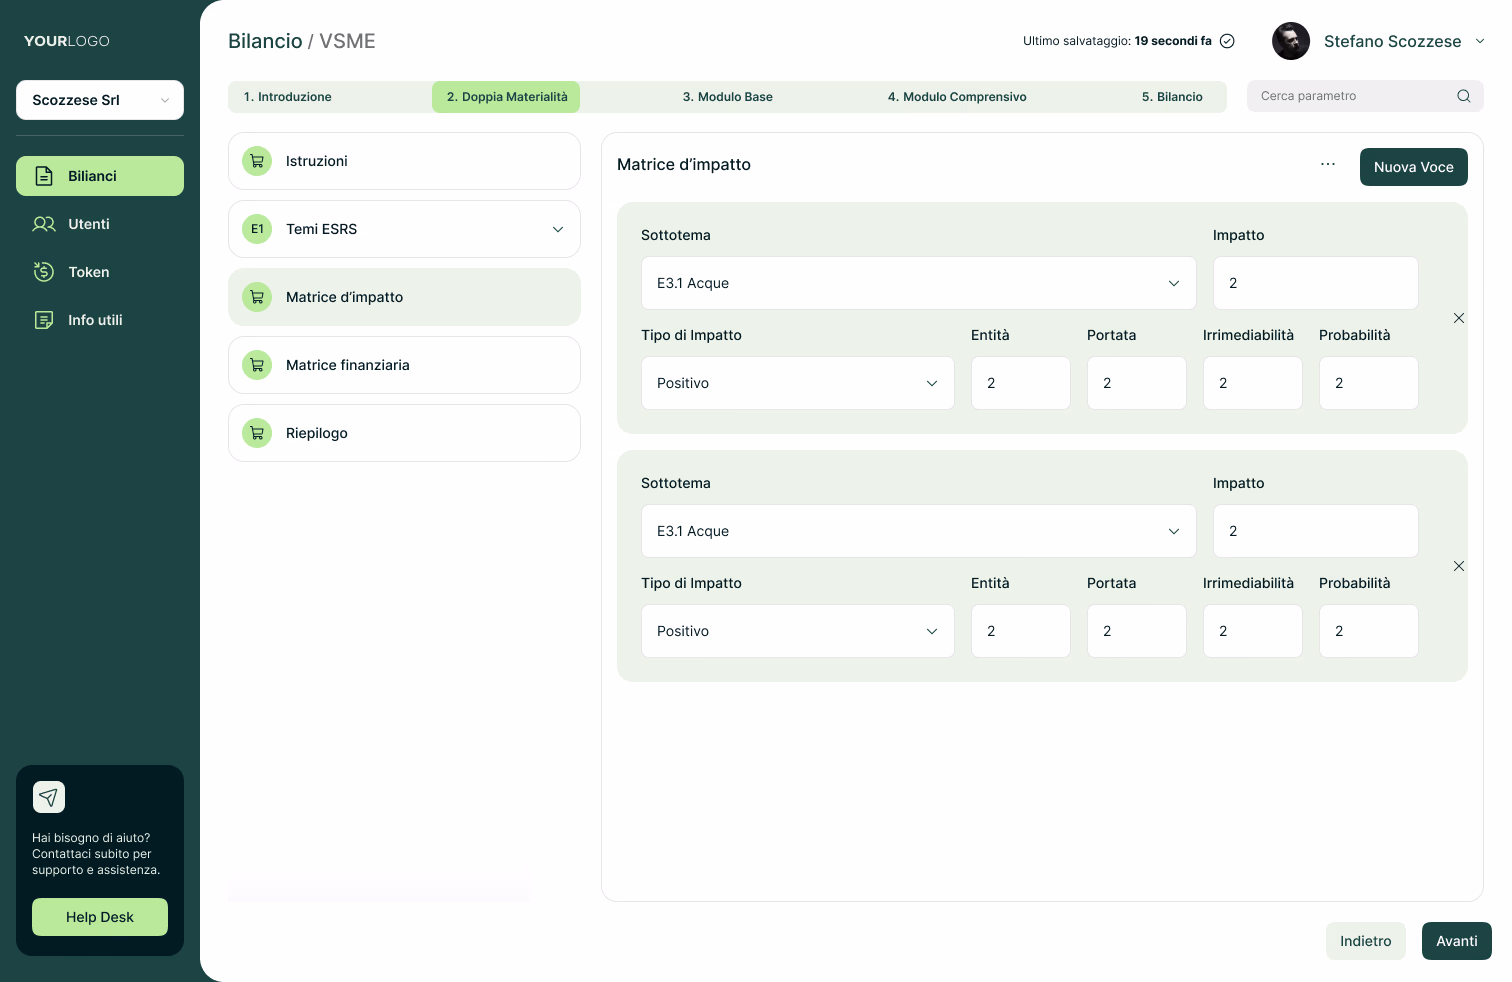Screen dimensions: 1512x982
Task: Click the paper plane help icon
Action: (49, 797)
